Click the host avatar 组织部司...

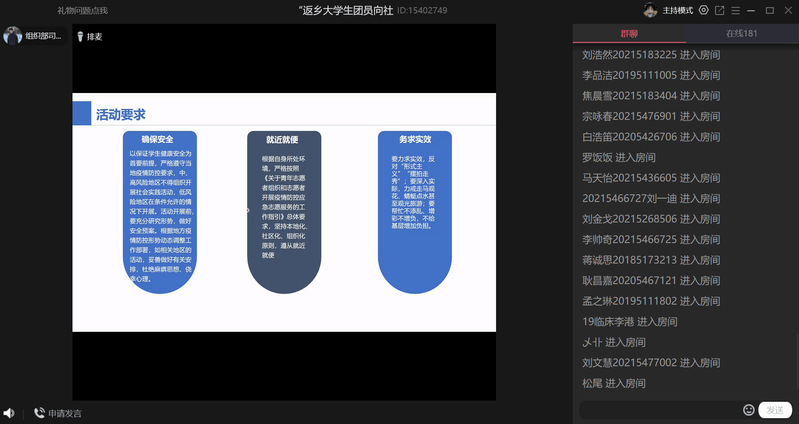point(13,36)
